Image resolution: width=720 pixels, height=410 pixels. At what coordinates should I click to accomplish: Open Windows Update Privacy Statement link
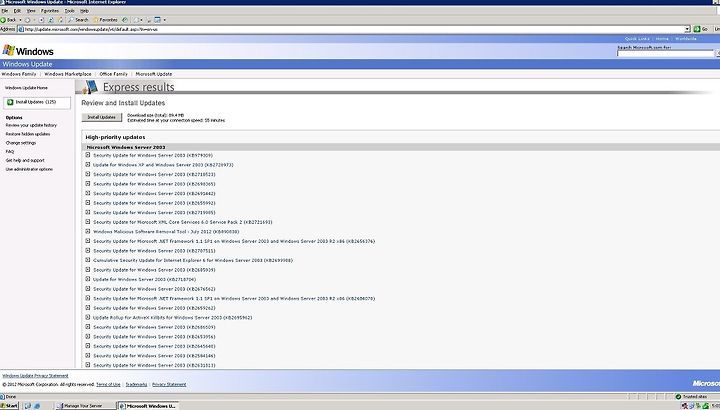pyautogui.click(x=35, y=376)
